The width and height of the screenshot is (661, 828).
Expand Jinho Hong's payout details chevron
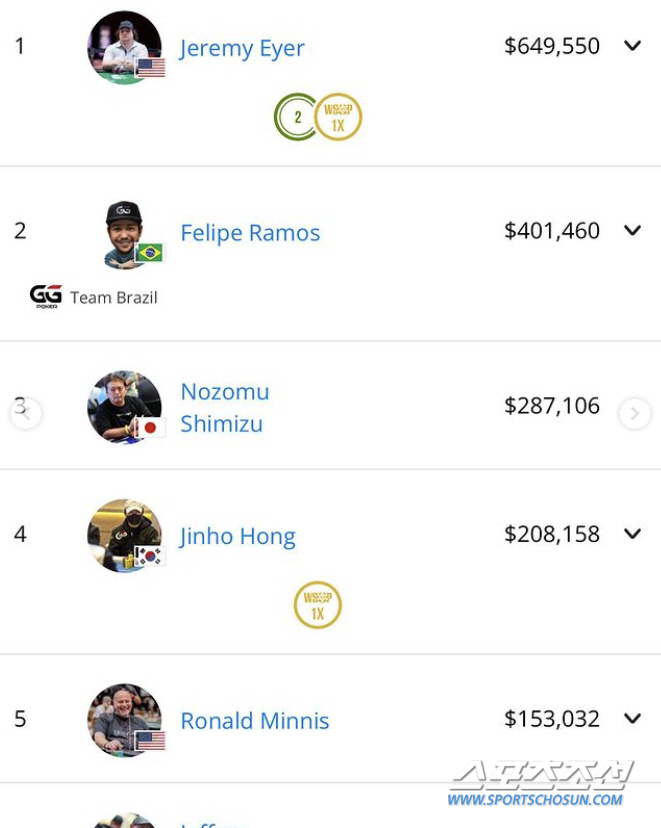coord(632,533)
